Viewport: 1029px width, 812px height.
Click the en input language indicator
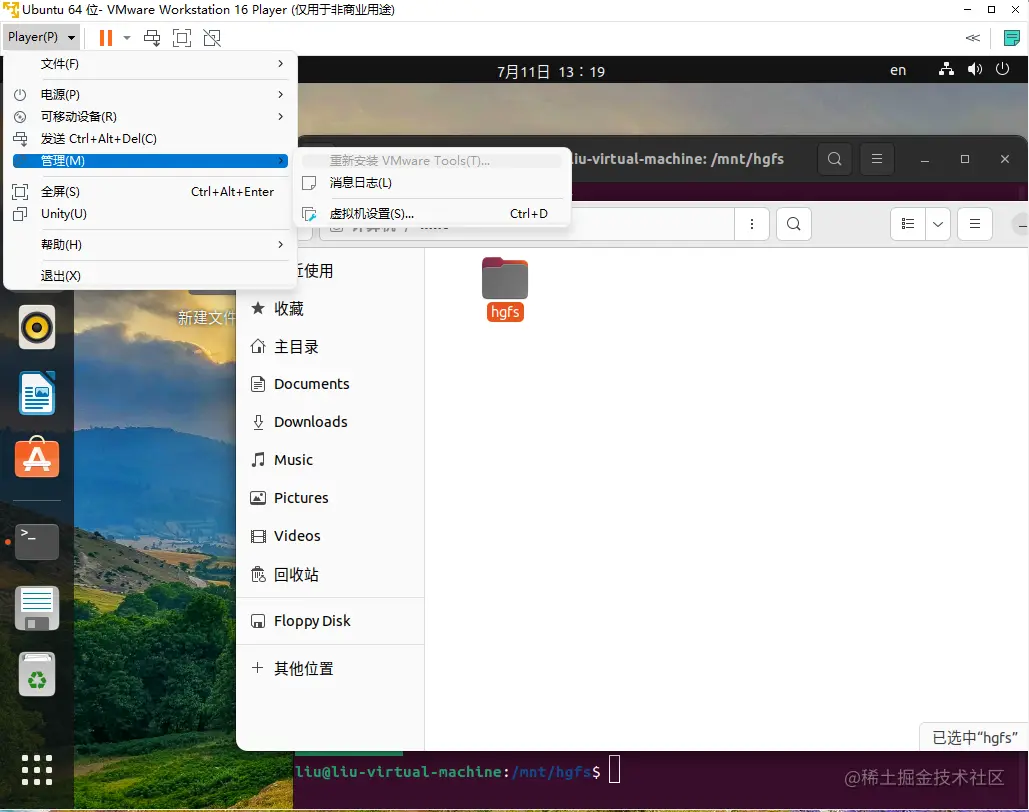(x=898, y=70)
